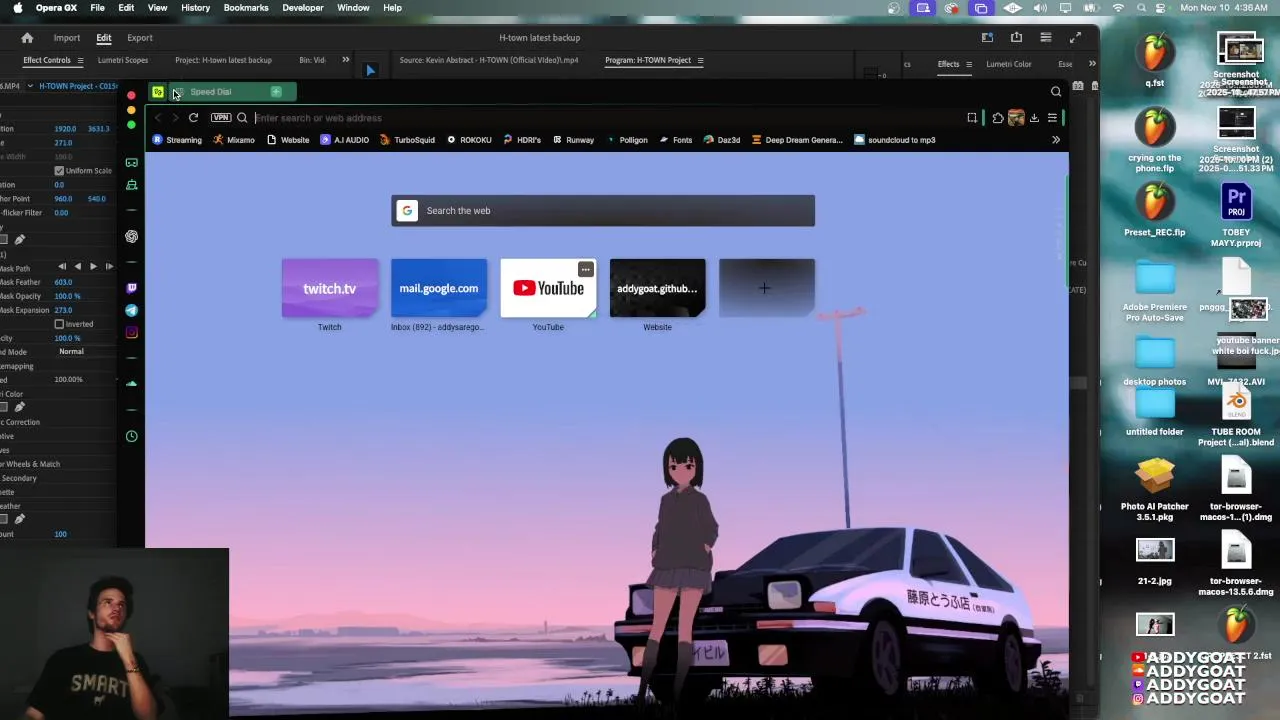Open Instagram from the Opera sidebar
1280x720 pixels.
(x=131, y=332)
